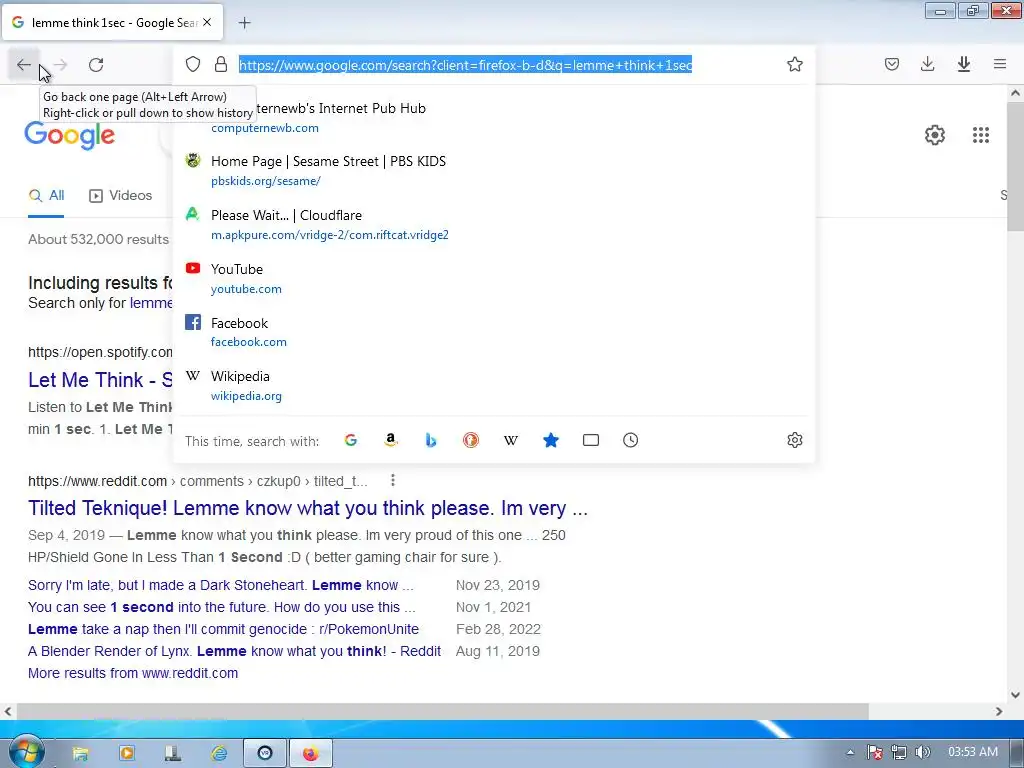Switch to Videos results tab
Image resolution: width=1024 pixels, height=768 pixels.
pyautogui.click(x=121, y=195)
